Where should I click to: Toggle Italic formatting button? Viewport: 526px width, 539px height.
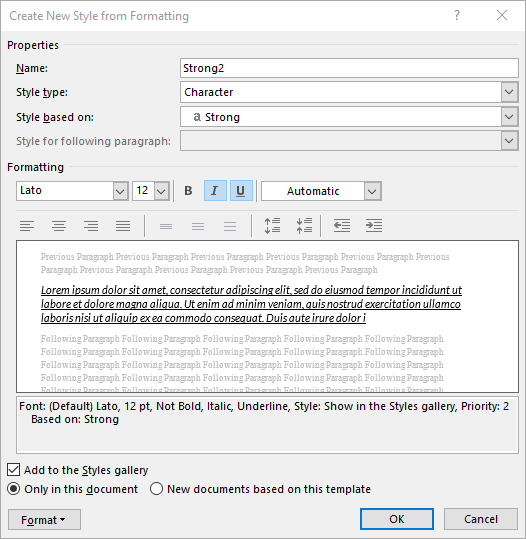(215, 191)
